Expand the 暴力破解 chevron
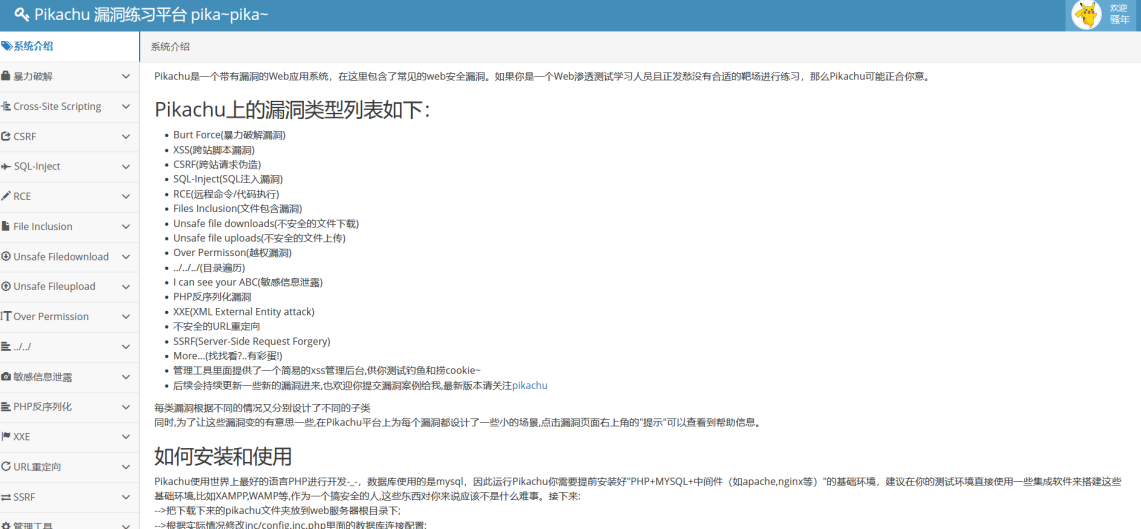This screenshot has height=529, width=1141. tap(126, 76)
